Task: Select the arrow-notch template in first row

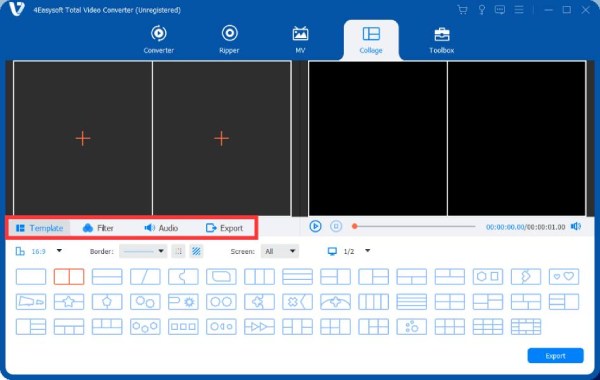Action: coord(526,277)
